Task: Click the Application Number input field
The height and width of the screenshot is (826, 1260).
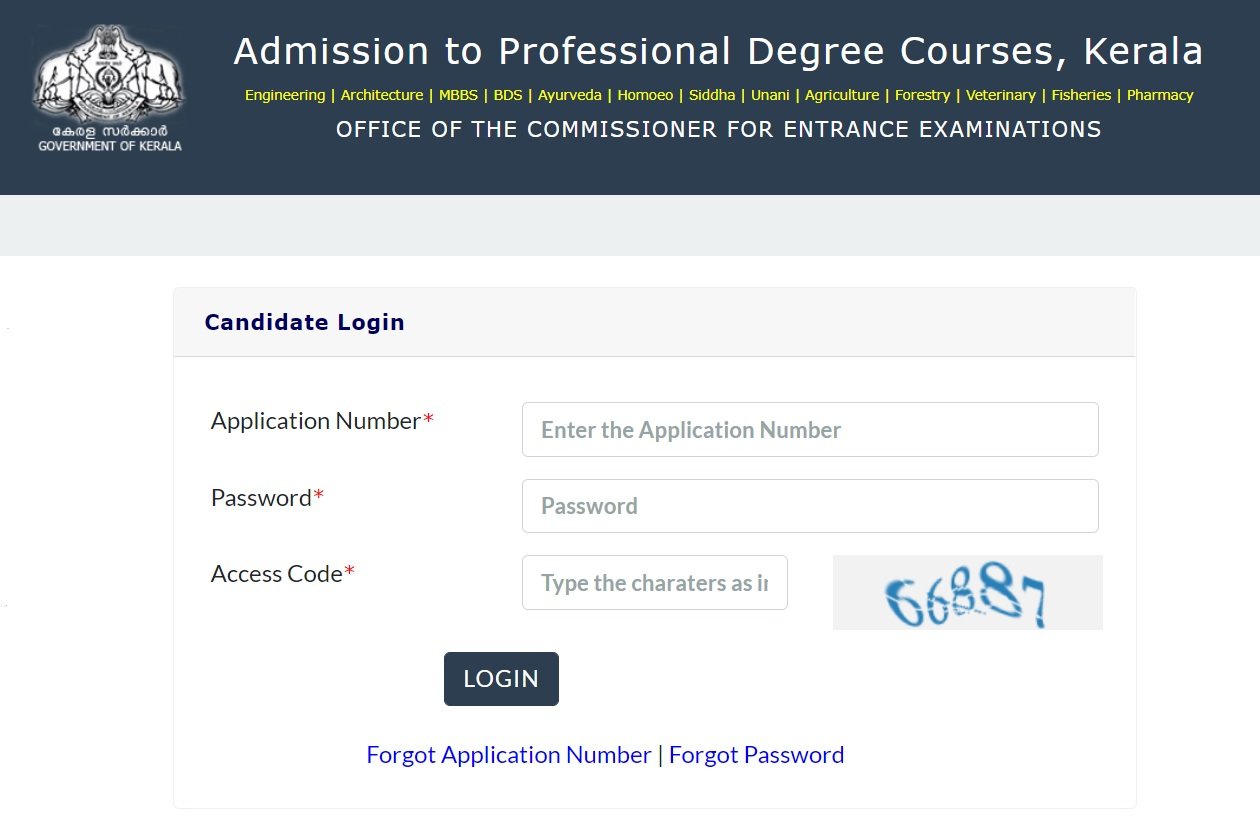Action: 810,429
